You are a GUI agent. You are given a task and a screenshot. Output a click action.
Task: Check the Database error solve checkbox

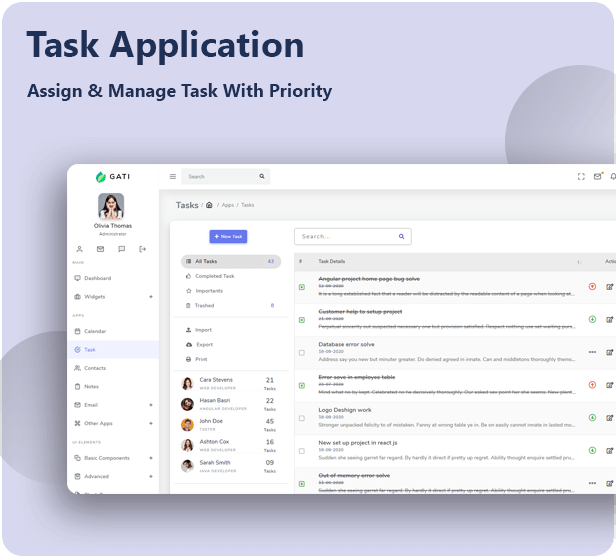coord(302,353)
